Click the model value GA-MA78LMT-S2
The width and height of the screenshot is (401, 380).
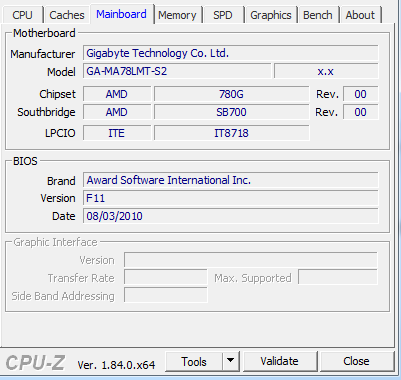(x=177, y=71)
